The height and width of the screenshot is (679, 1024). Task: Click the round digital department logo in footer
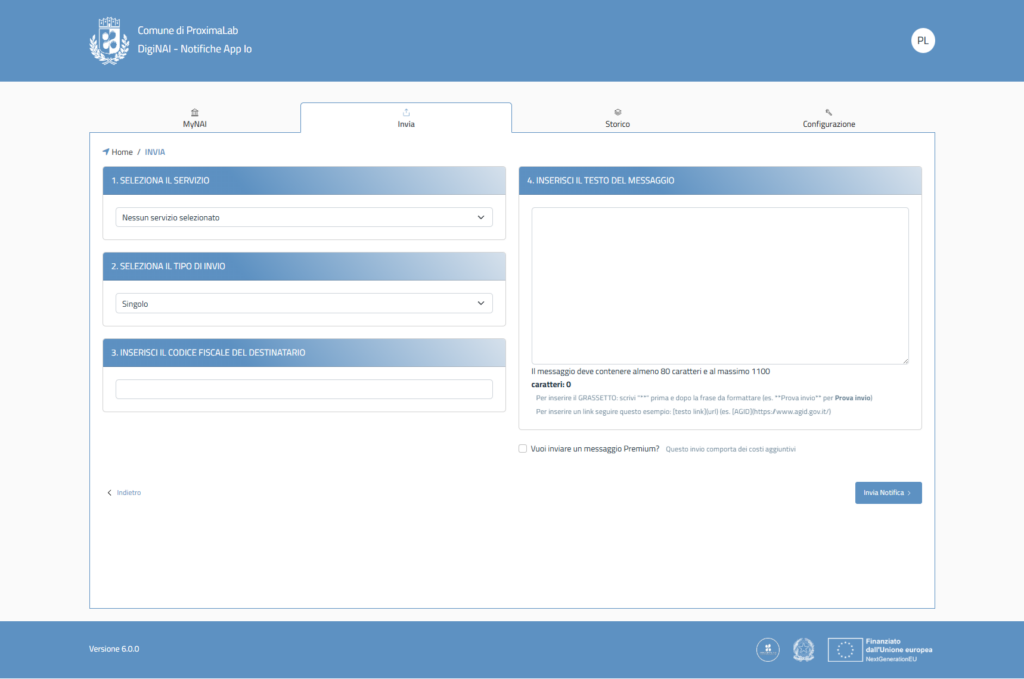tap(768, 649)
